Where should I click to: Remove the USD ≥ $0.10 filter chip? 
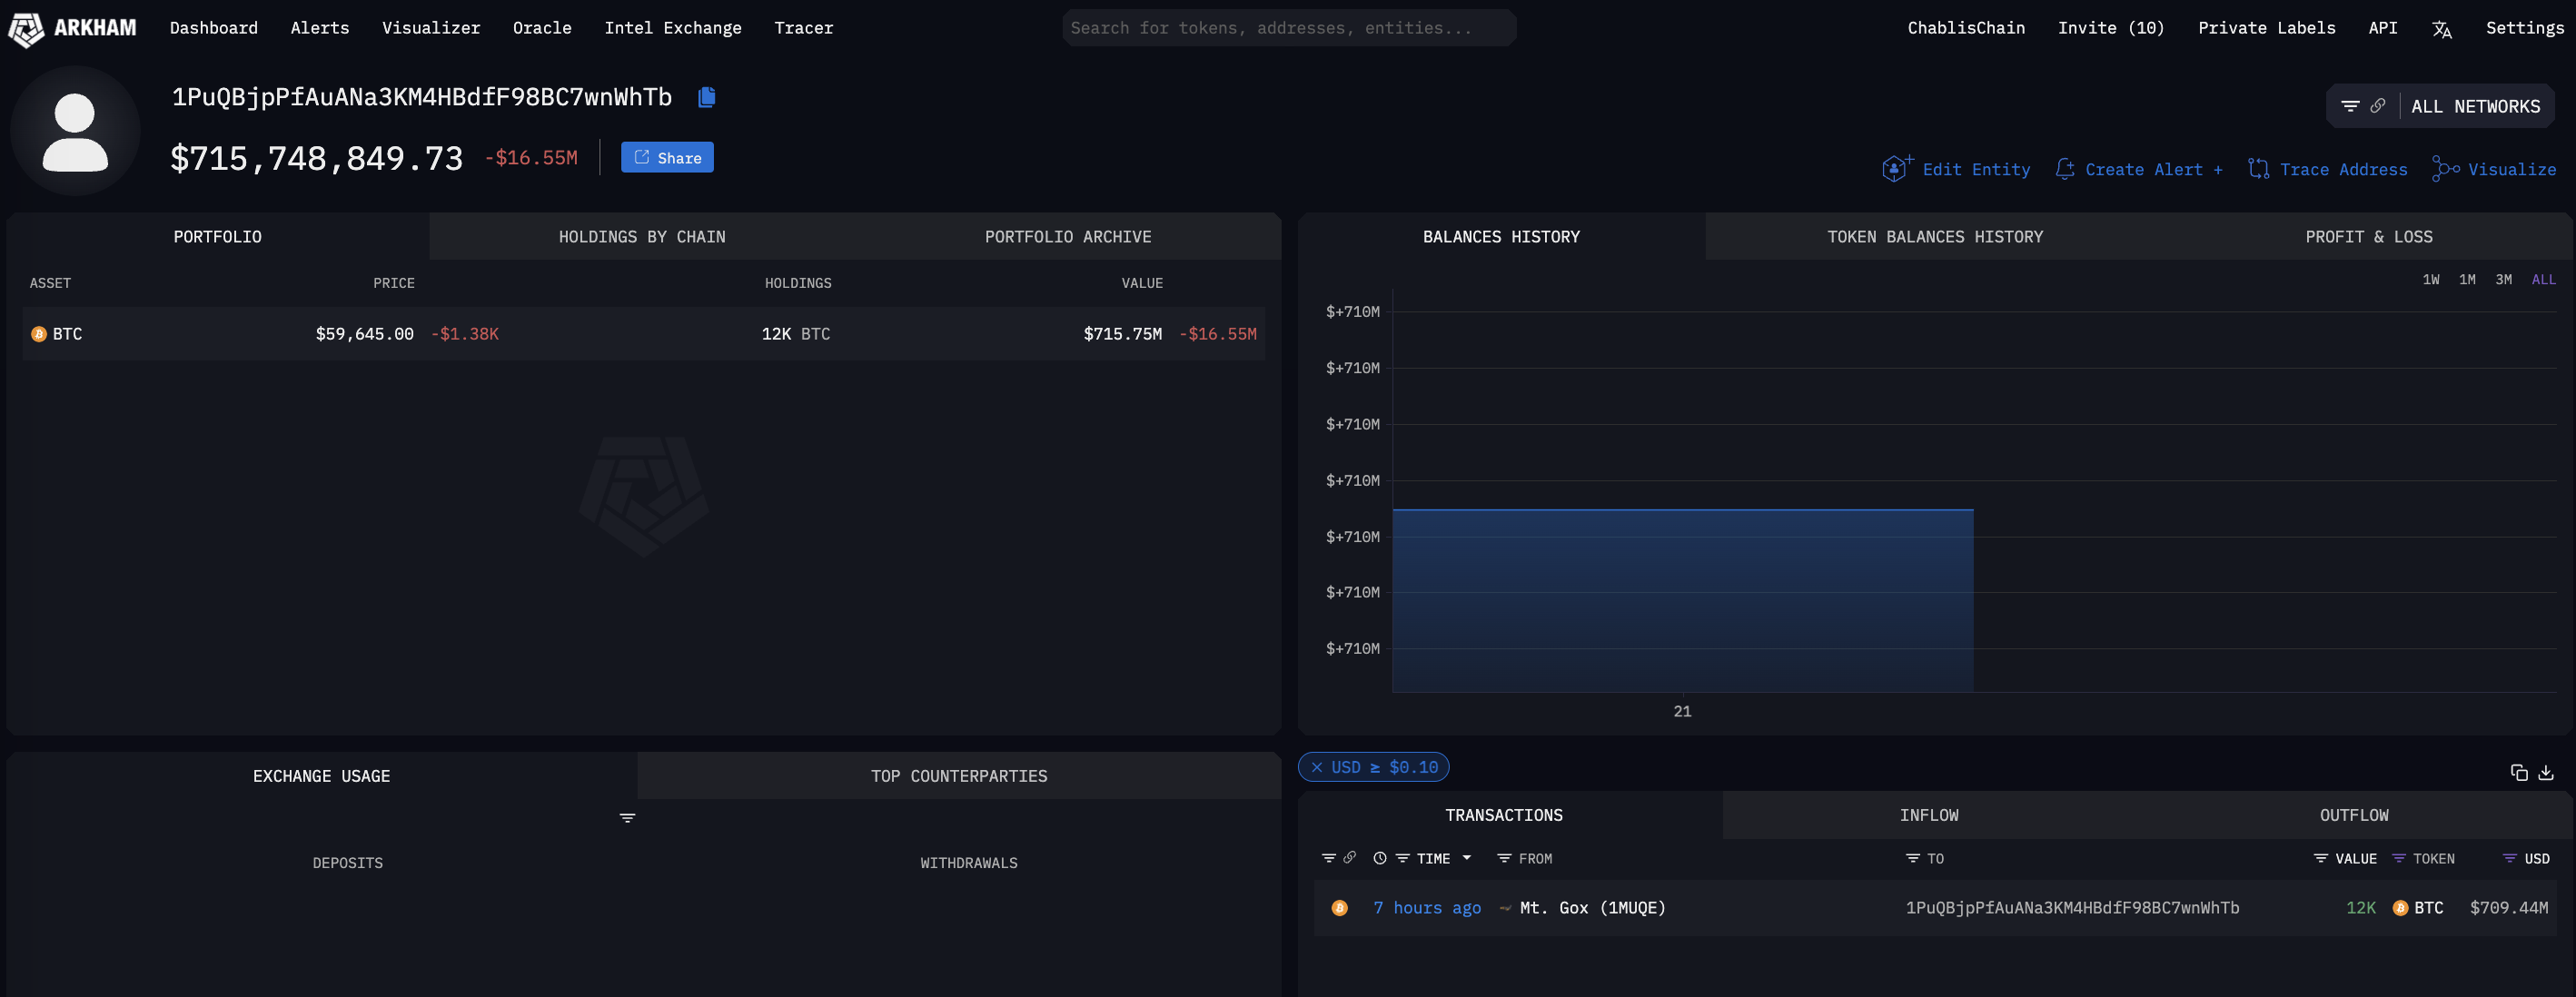pos(1317,767)
